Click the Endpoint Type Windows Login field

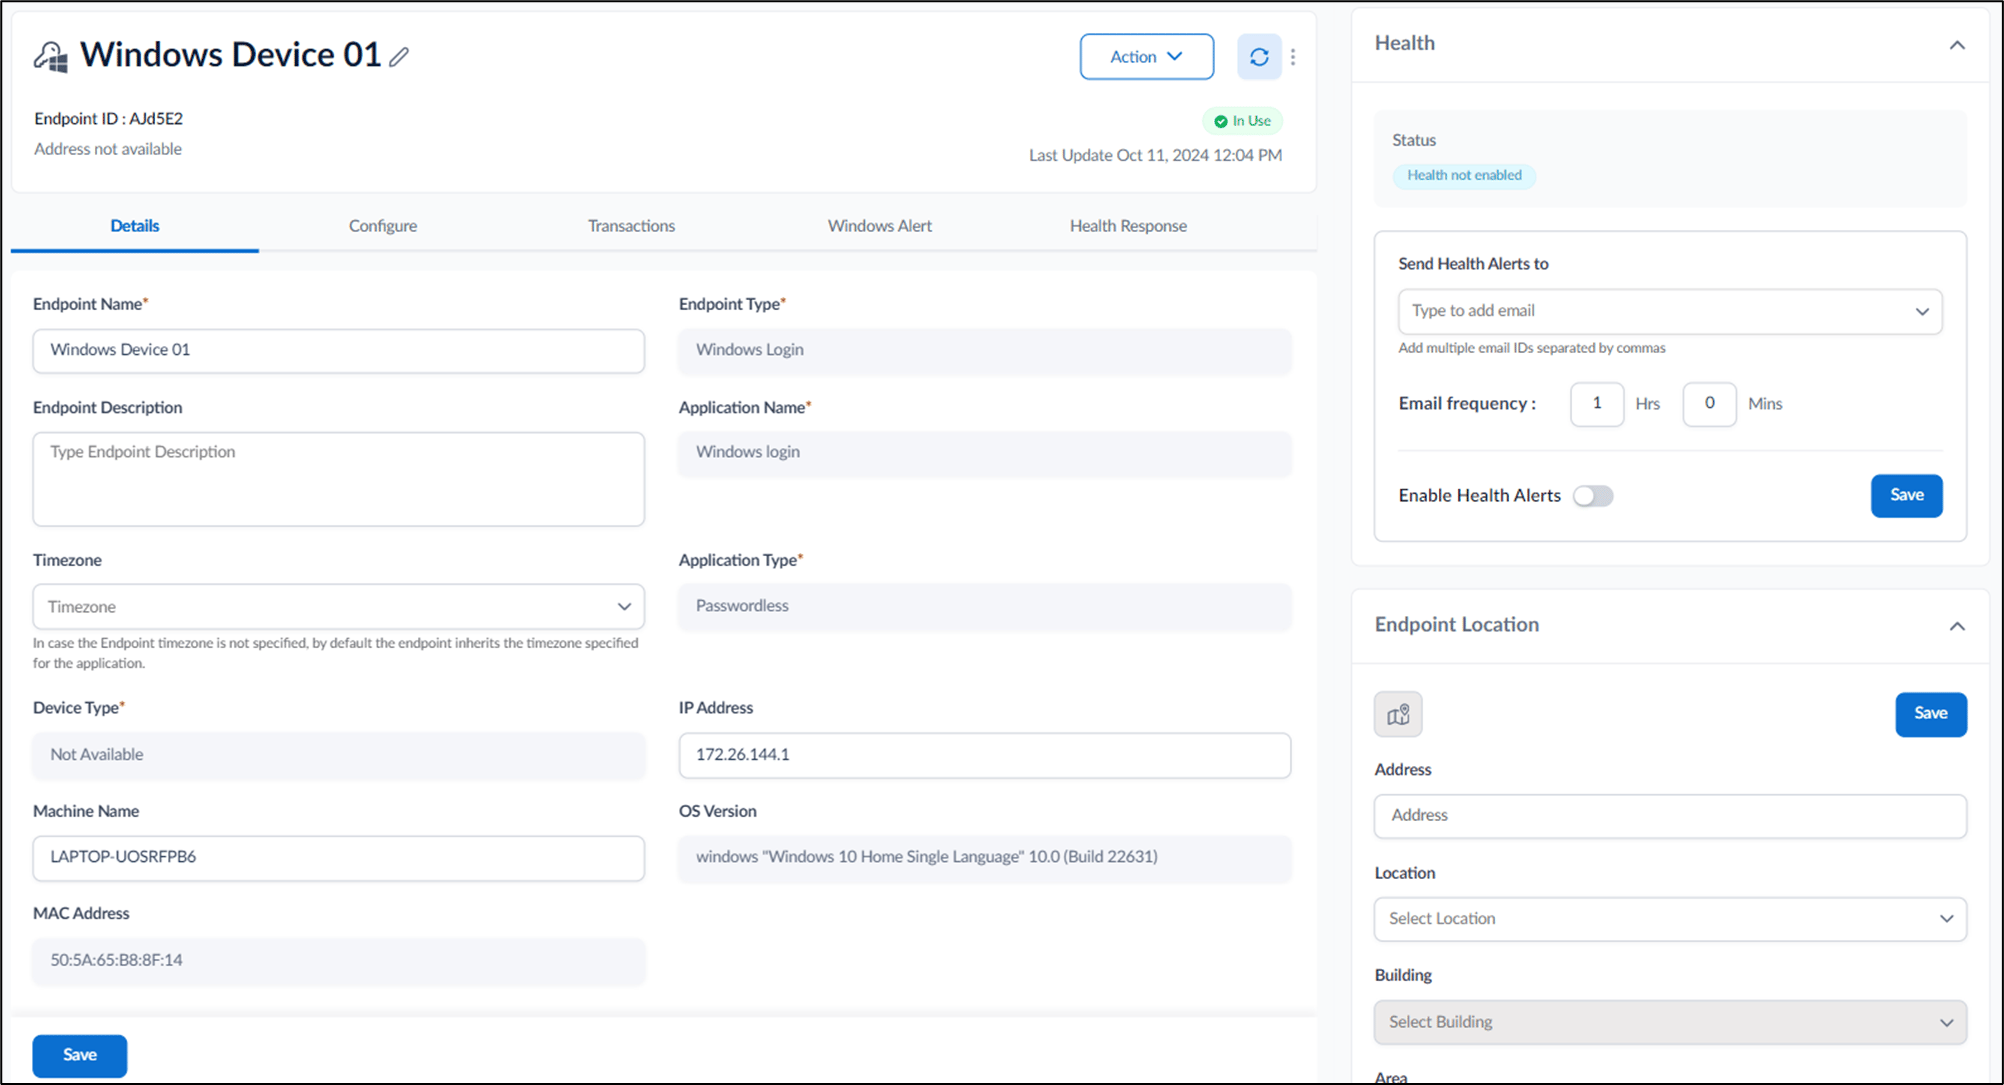click(x=984, y=351)
